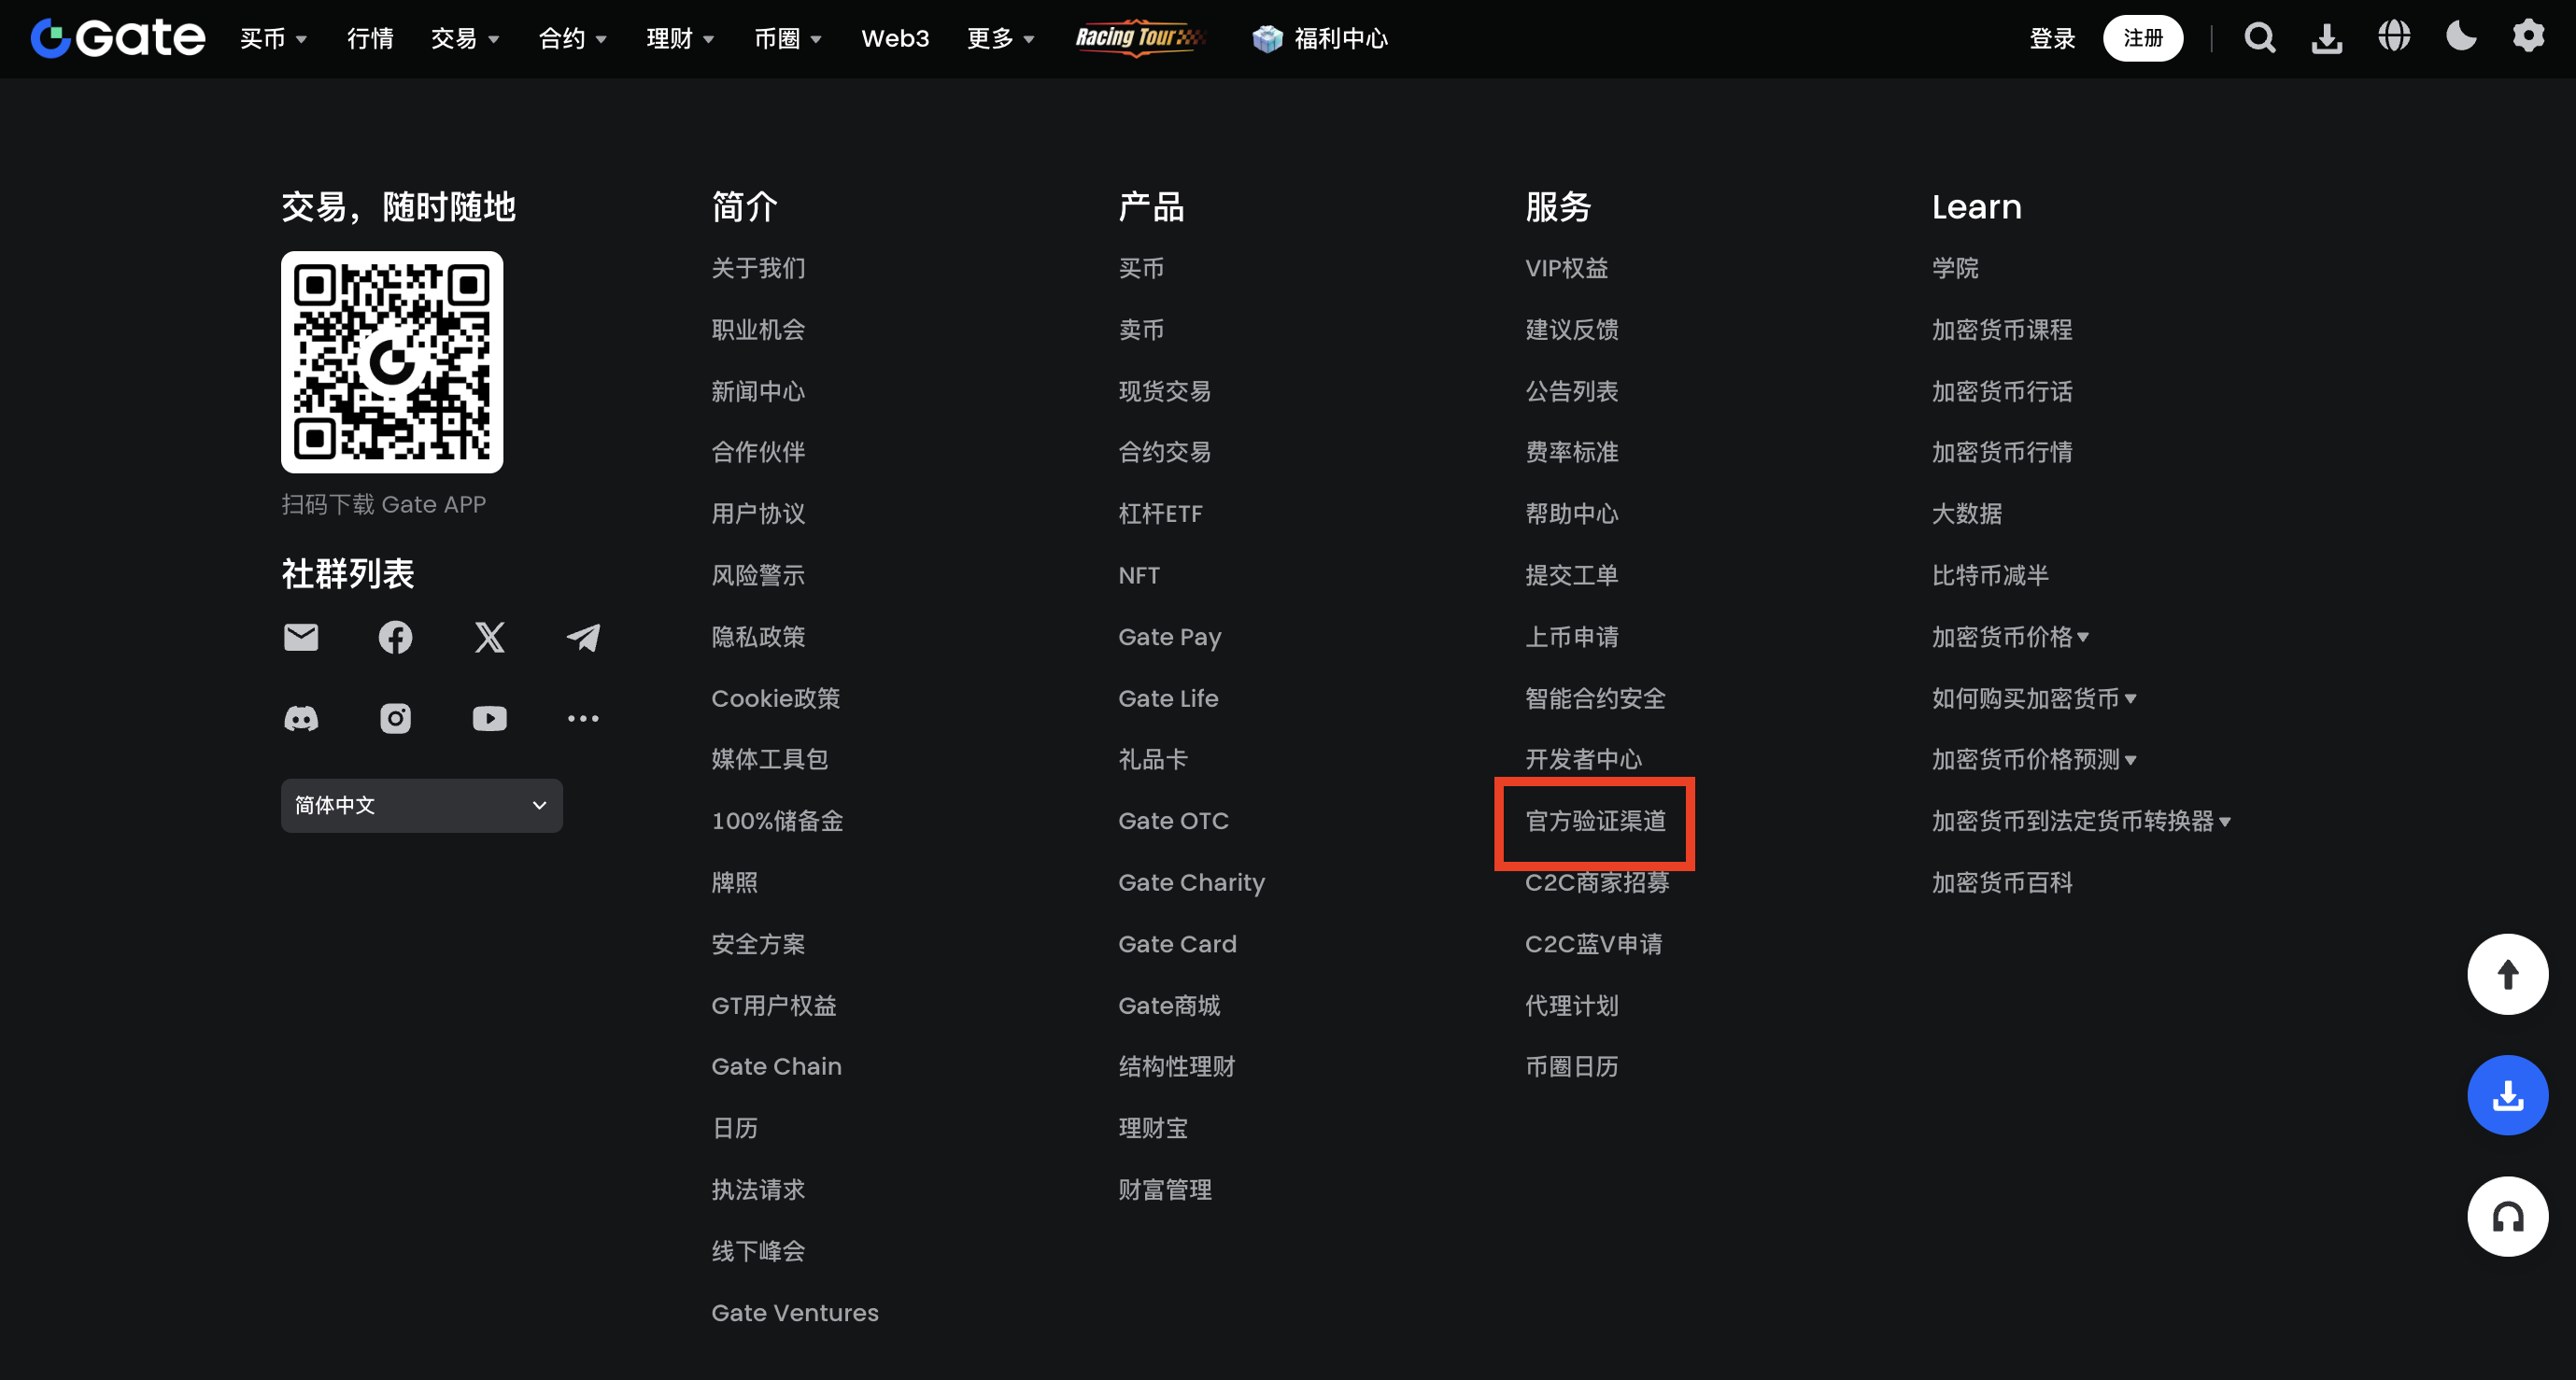Toggle dark mode moon icon
The height and width of the screenshot is (1380, 2576).
pyautogui.click(x=2461, y=37)
